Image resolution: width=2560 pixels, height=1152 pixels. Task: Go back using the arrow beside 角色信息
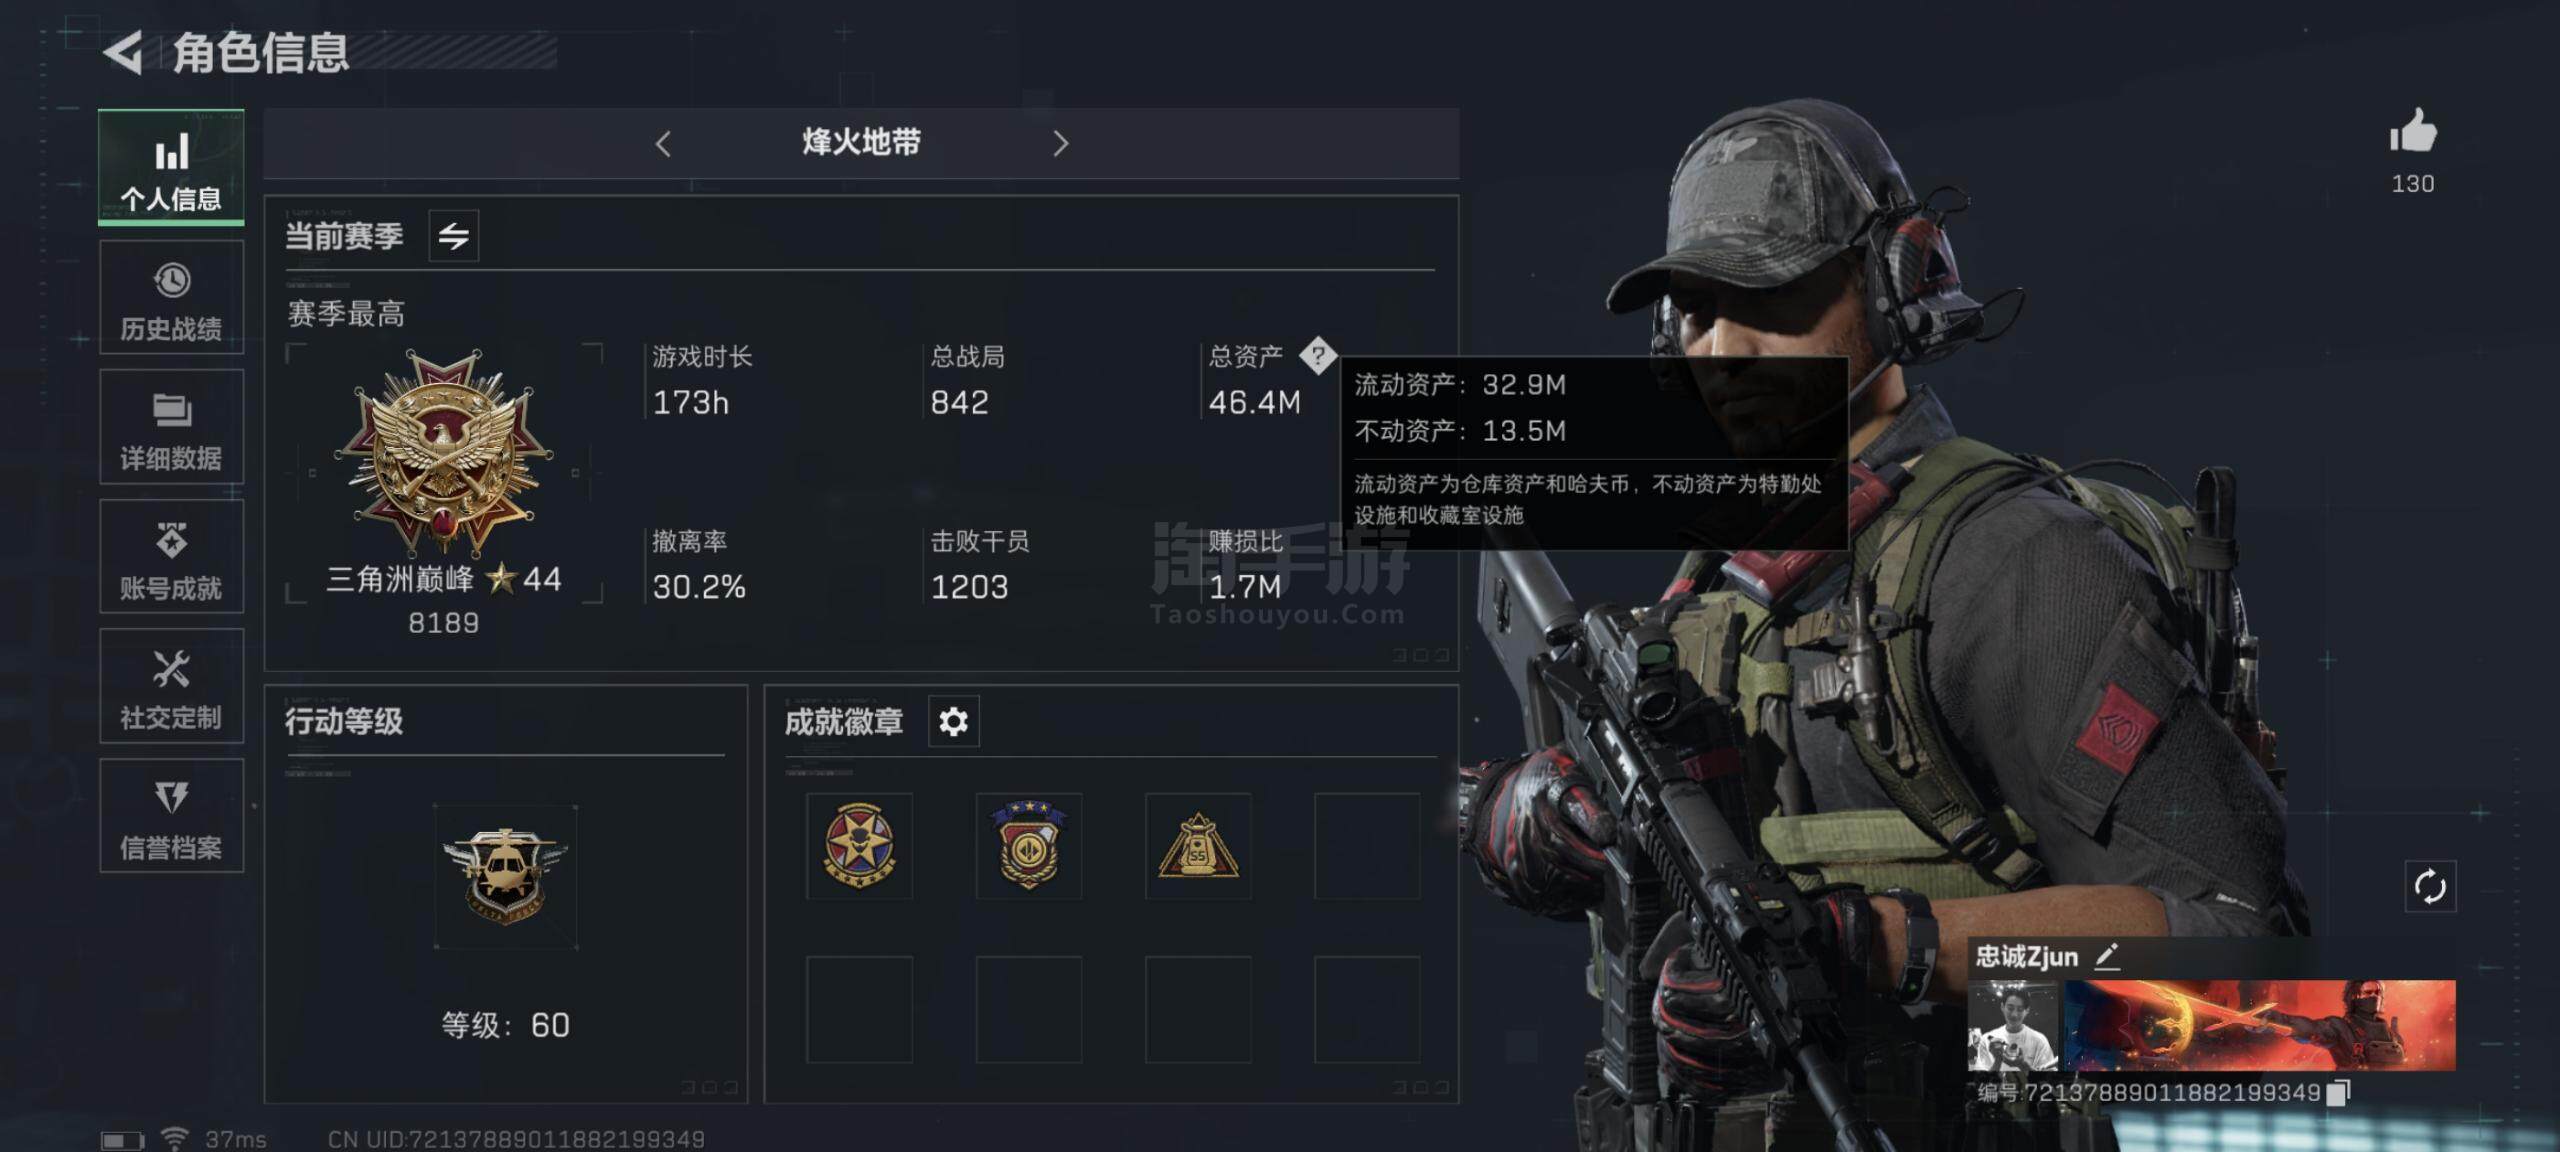(x=124, y=53)
